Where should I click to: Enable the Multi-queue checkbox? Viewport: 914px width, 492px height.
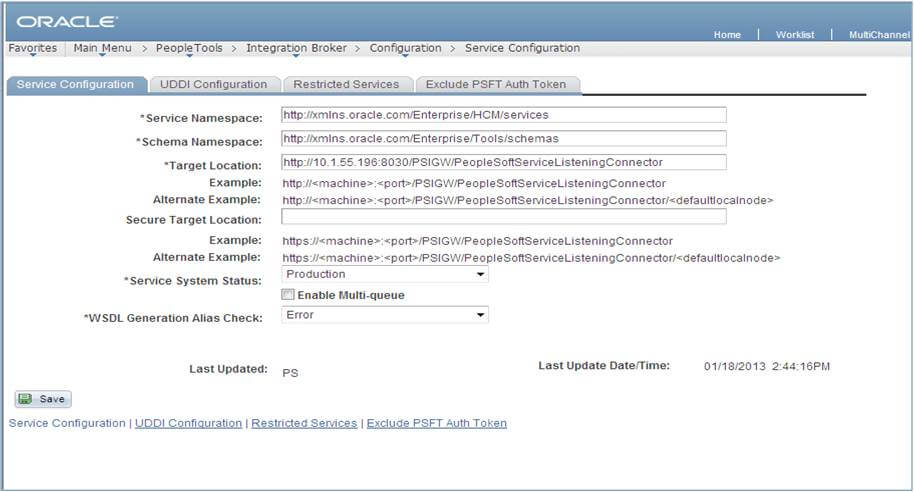[x=288, y=295]
